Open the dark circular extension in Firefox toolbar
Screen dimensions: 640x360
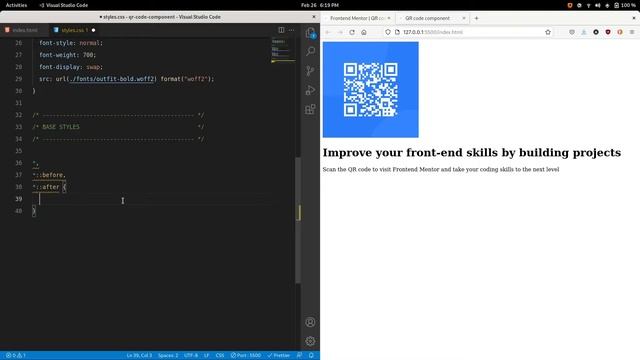click(x=596, y=32)
